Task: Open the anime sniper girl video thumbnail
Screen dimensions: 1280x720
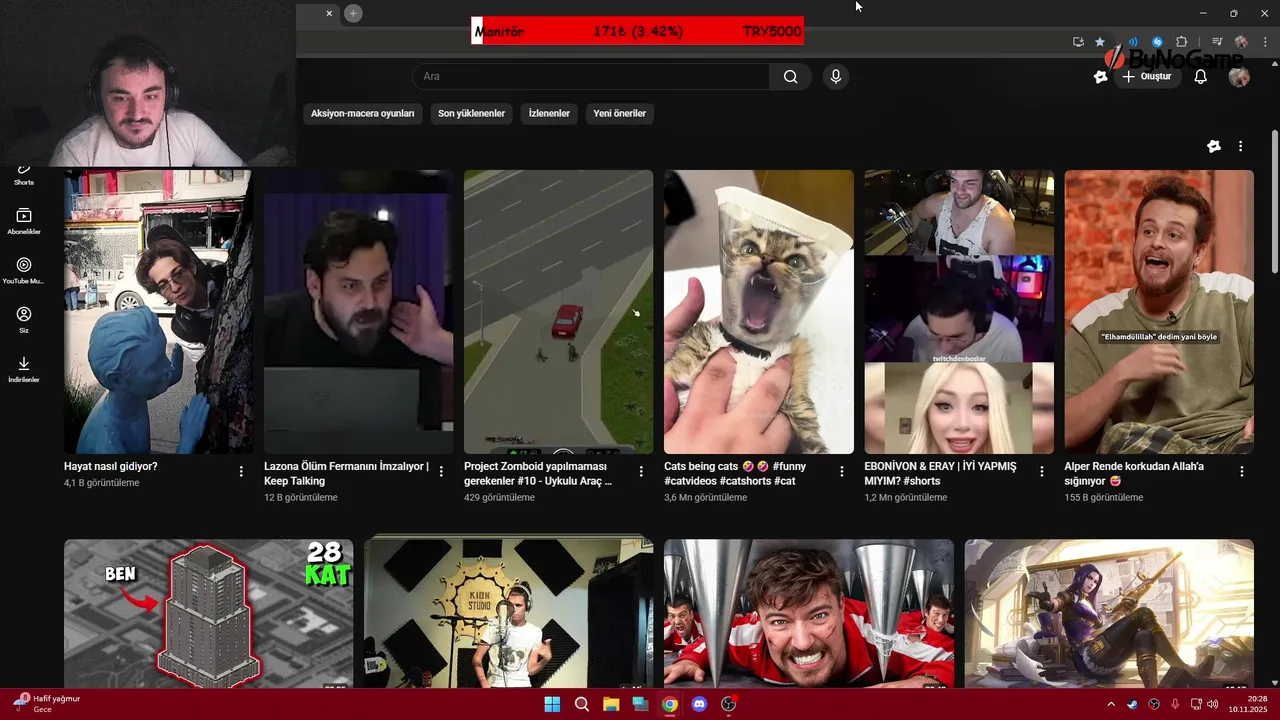Action: click(x=1109, y=614)
